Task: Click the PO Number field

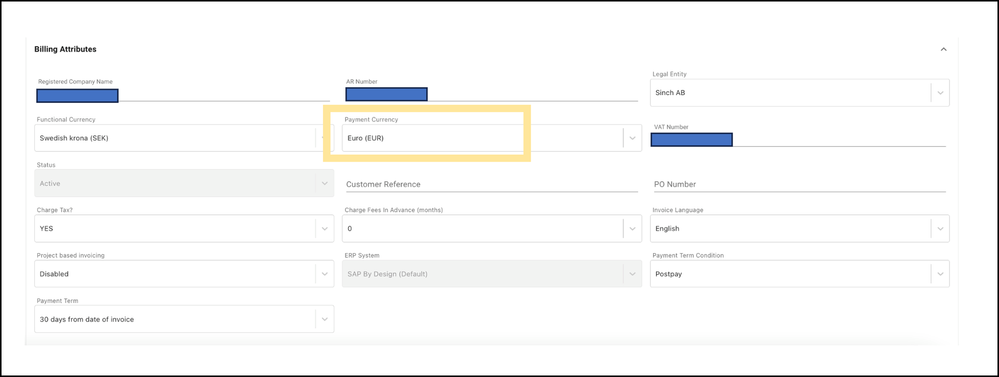Action: (x=800, y=184)
